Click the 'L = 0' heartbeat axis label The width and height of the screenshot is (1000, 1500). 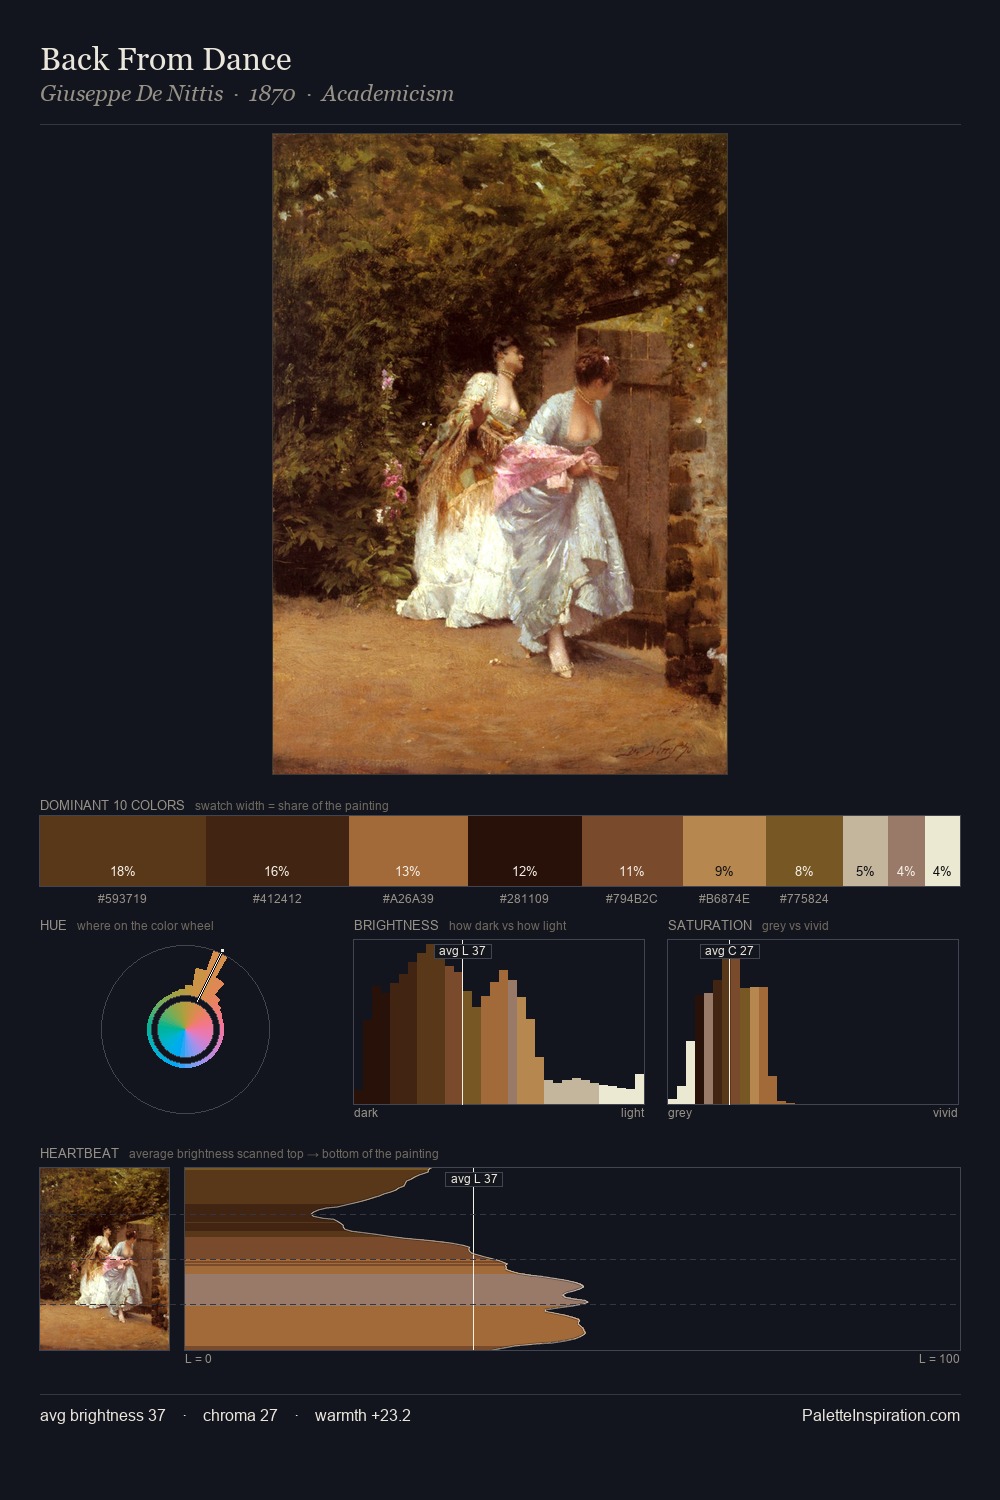[198, 1358]
